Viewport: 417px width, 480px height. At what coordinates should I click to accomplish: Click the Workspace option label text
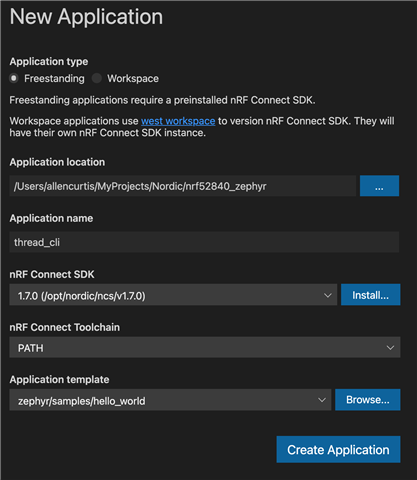(133, 79)
